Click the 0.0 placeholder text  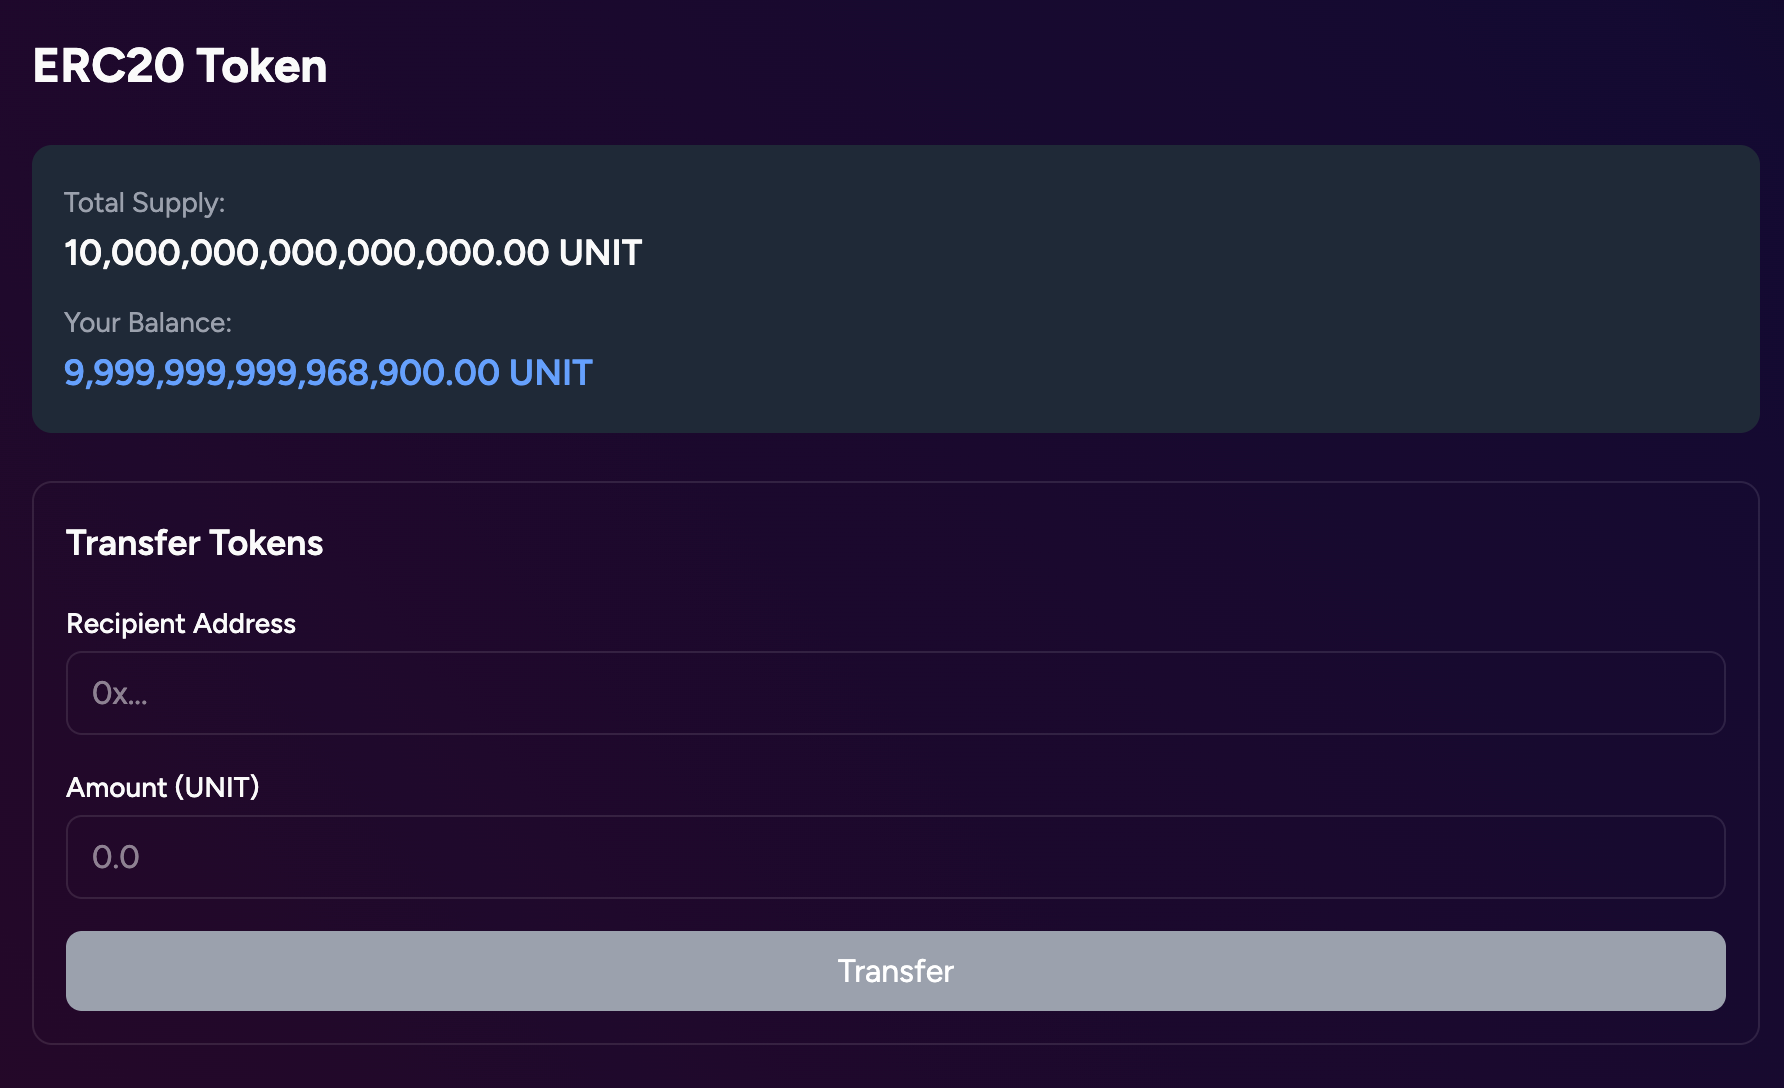pos(116,858)
